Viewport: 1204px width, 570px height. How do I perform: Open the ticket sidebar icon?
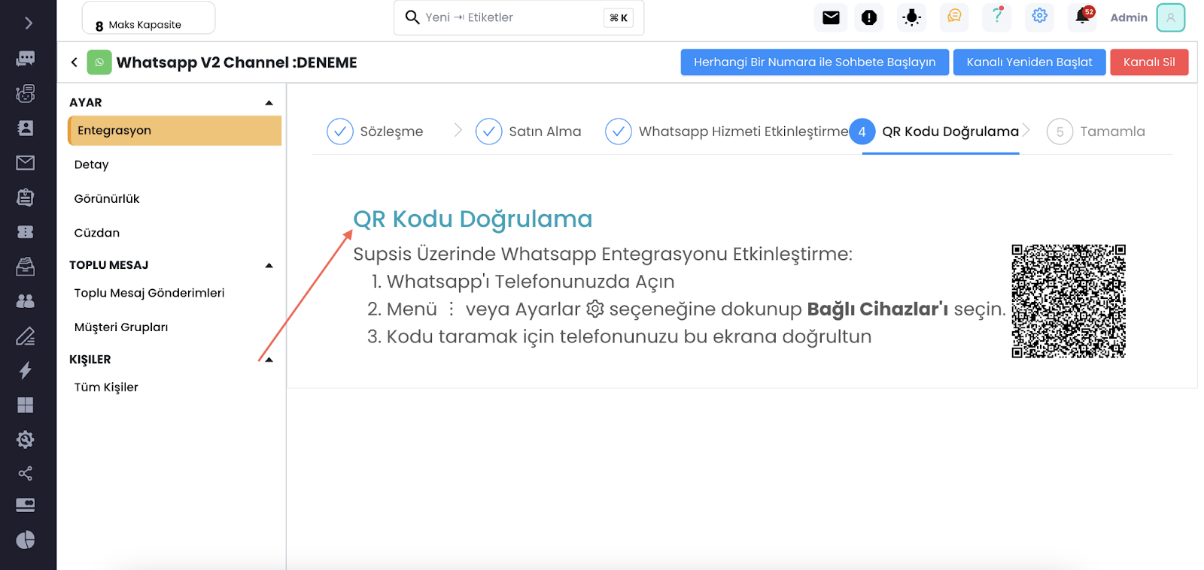26,232
